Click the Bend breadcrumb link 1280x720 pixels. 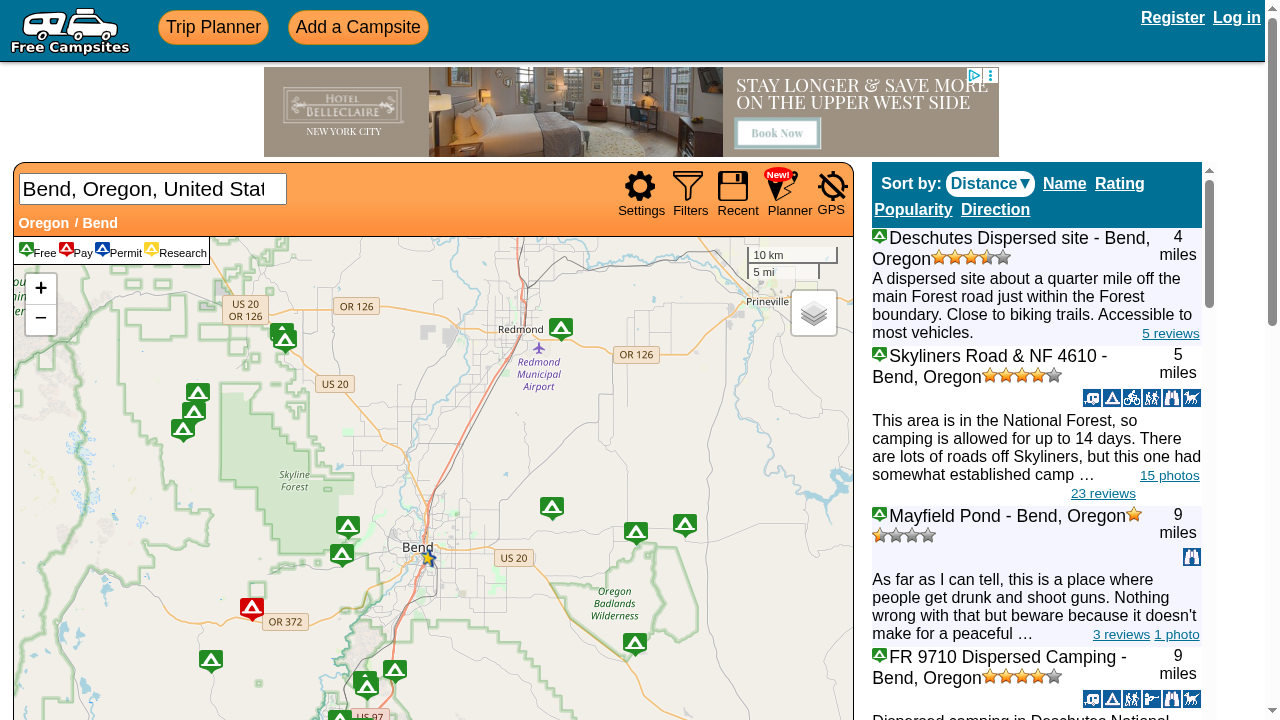click(100, 223)
